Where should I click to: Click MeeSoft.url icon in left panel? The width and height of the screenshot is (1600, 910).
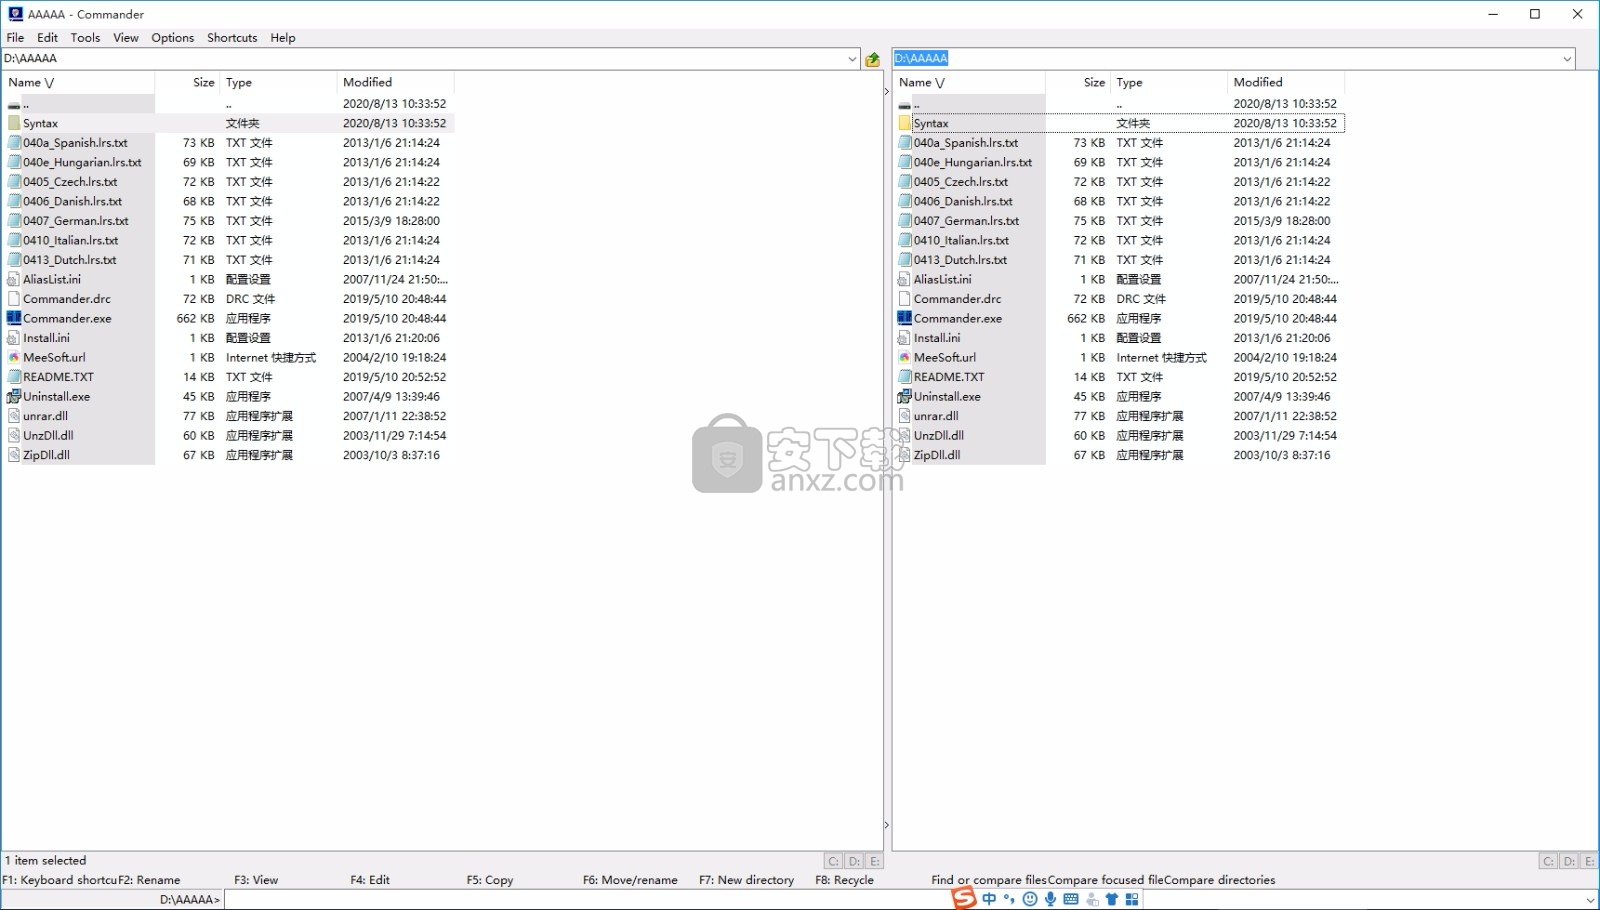(14, 357)
